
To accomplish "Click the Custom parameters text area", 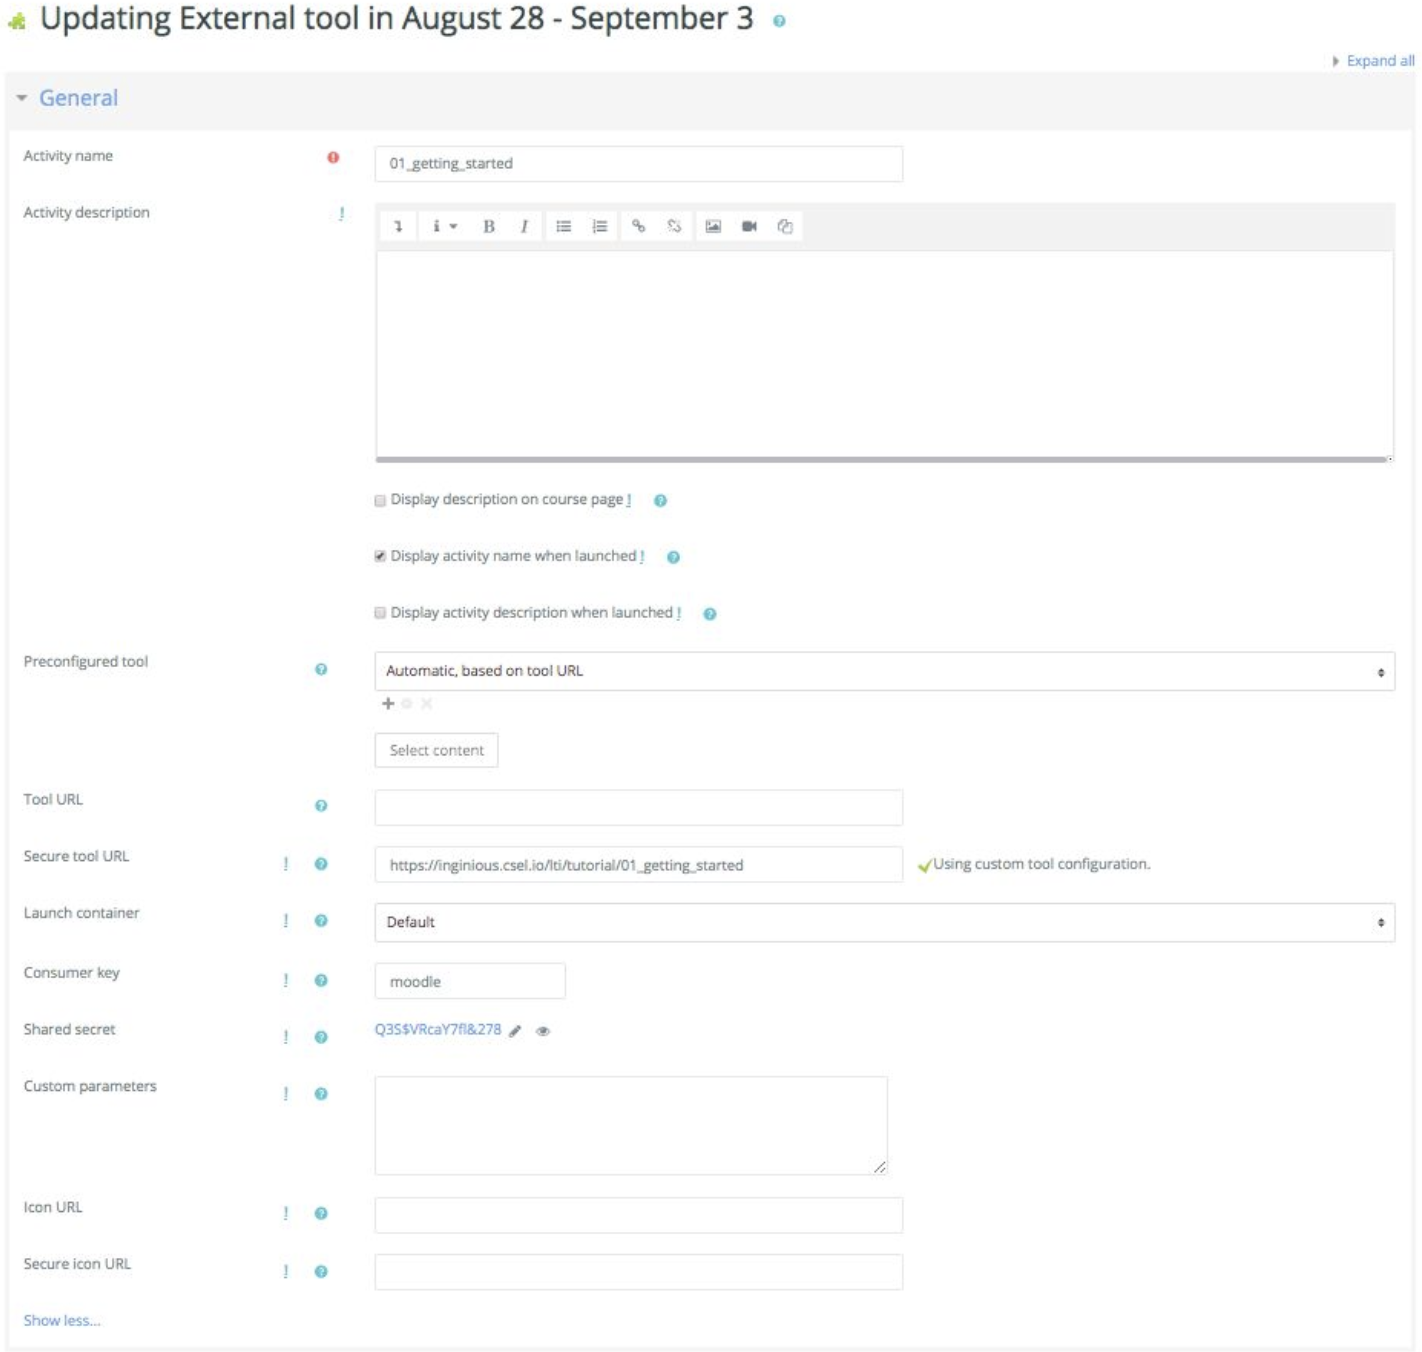I will 631,1125.
